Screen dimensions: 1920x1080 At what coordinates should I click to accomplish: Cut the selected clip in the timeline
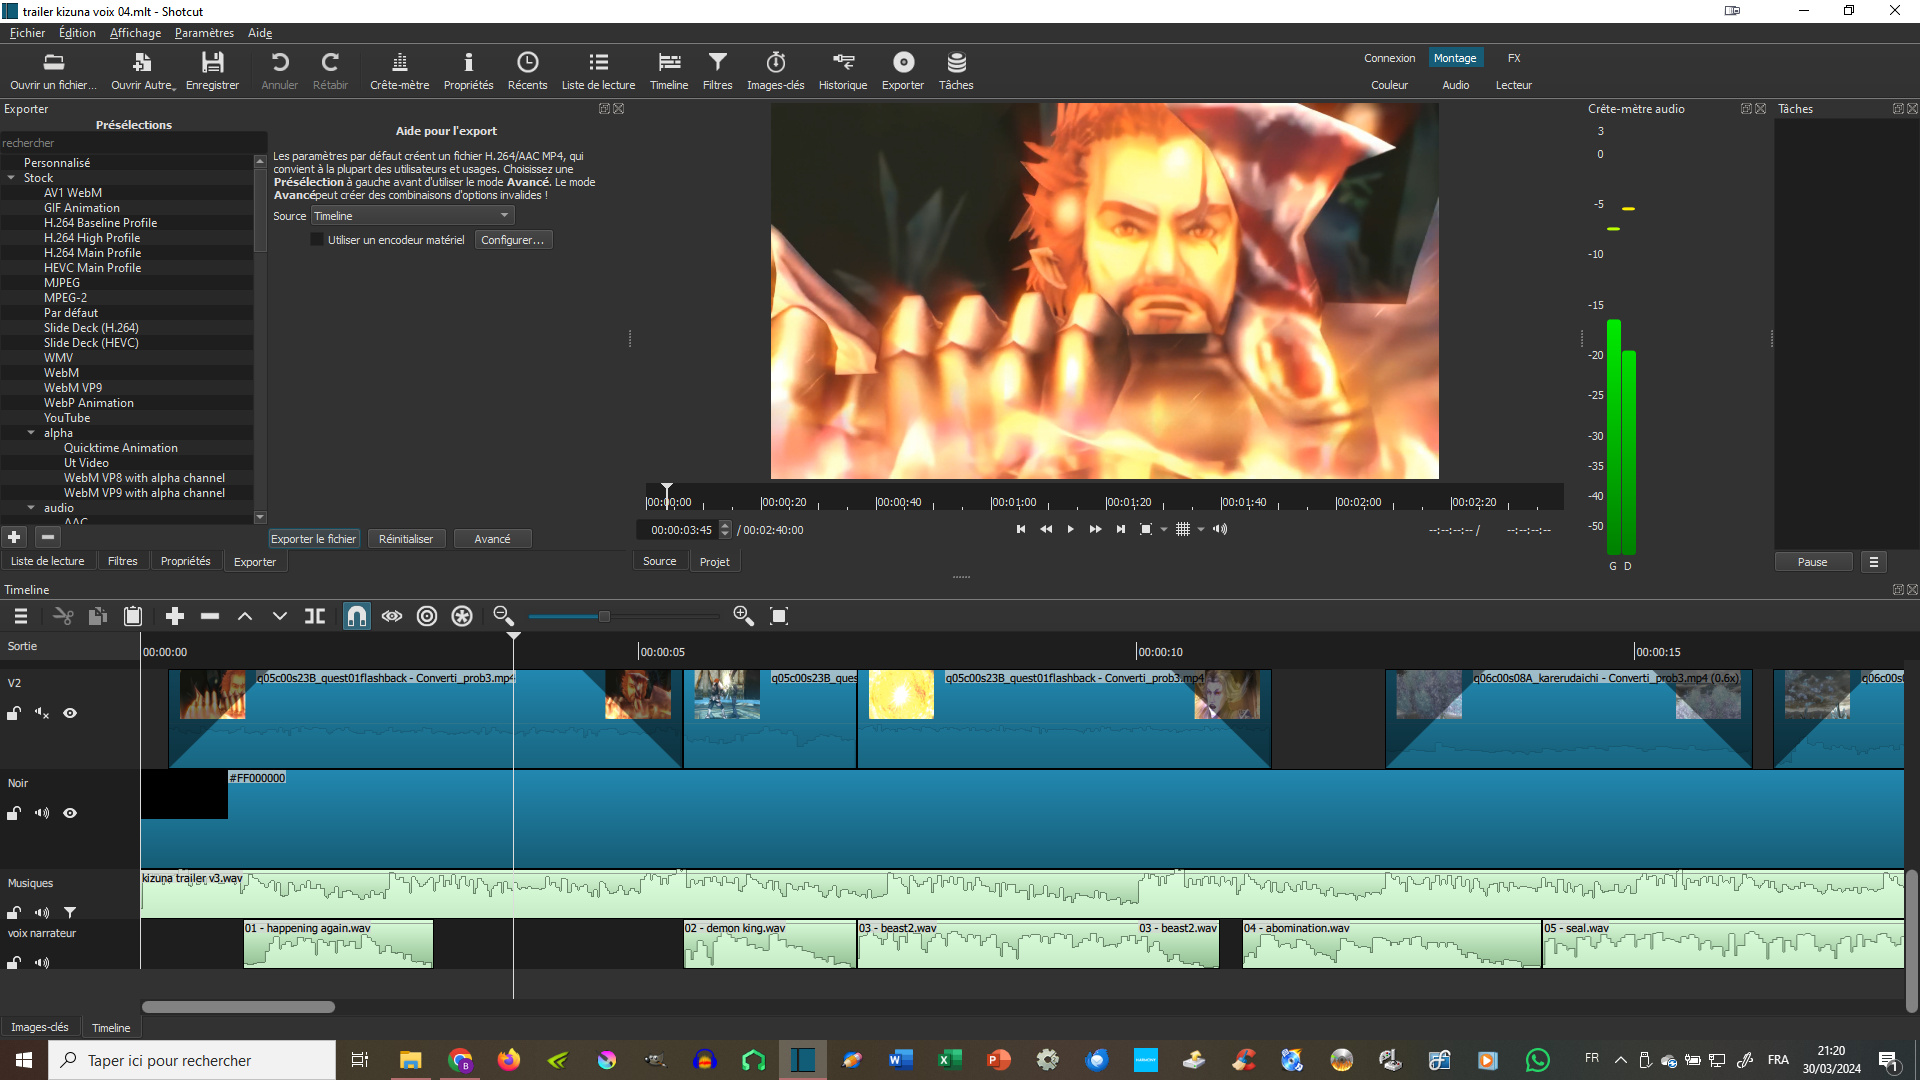click(63, 616)
